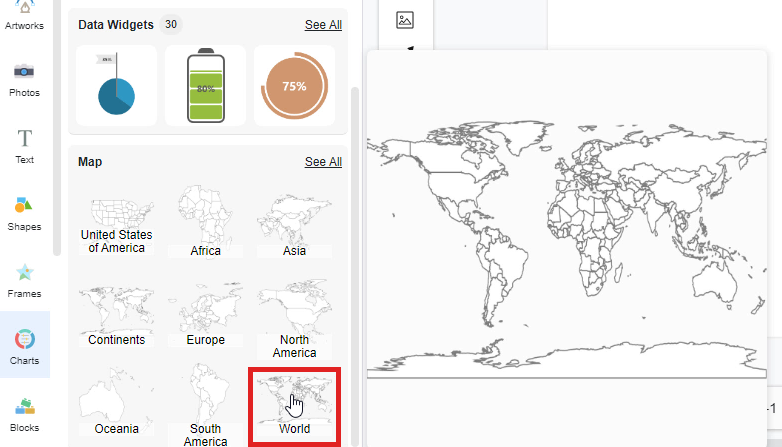Click See All next to Map

point(323,162)
